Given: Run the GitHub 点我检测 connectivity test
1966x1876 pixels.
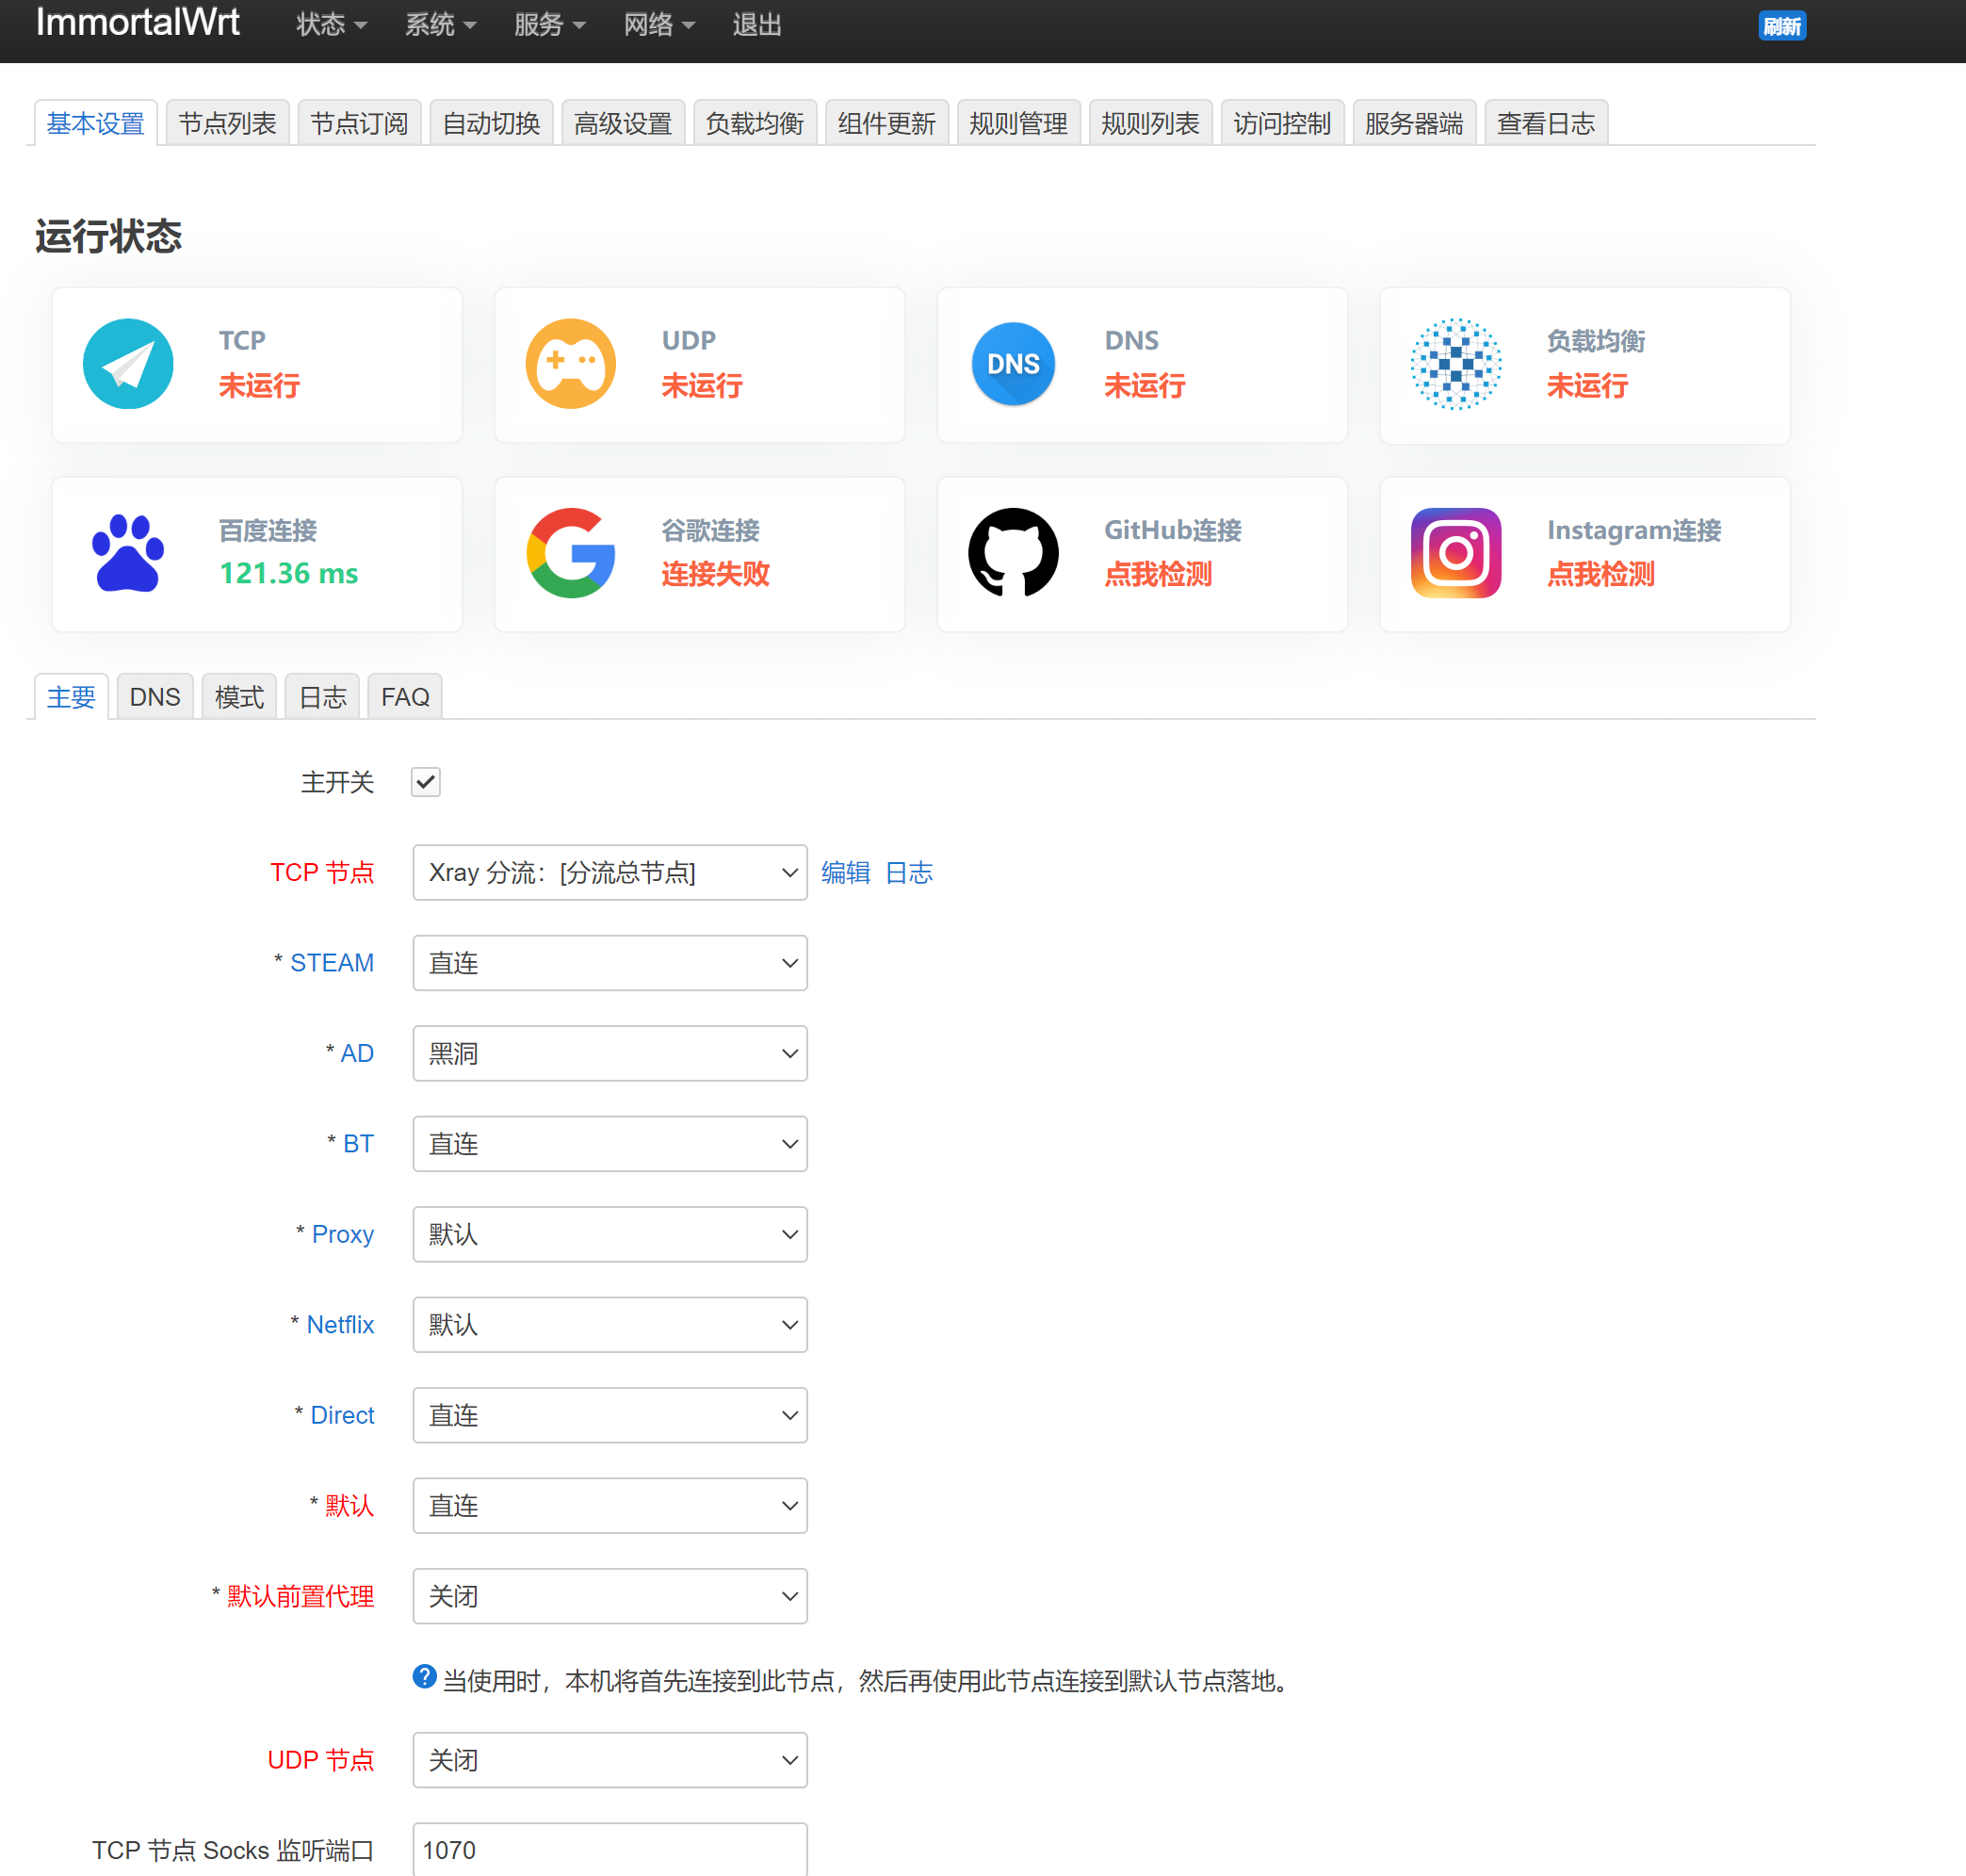Looking at the screenshot, I should pyautogui.click(x=1157, y=575).
